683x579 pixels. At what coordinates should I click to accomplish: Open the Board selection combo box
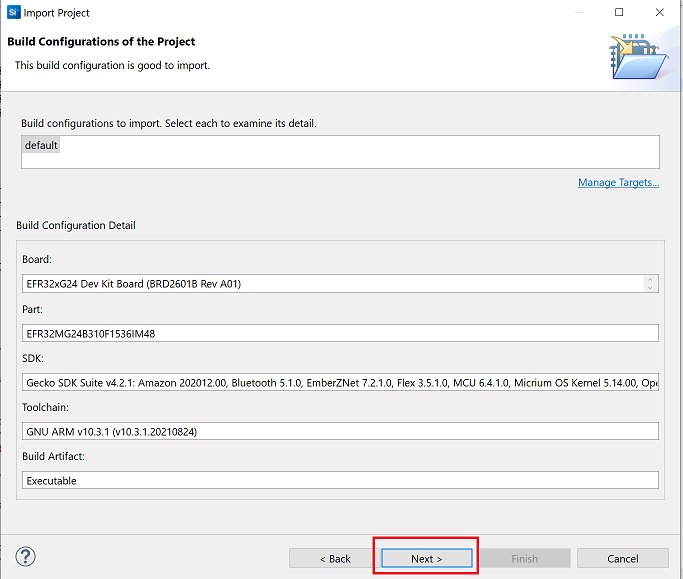(x=332, y=283)
